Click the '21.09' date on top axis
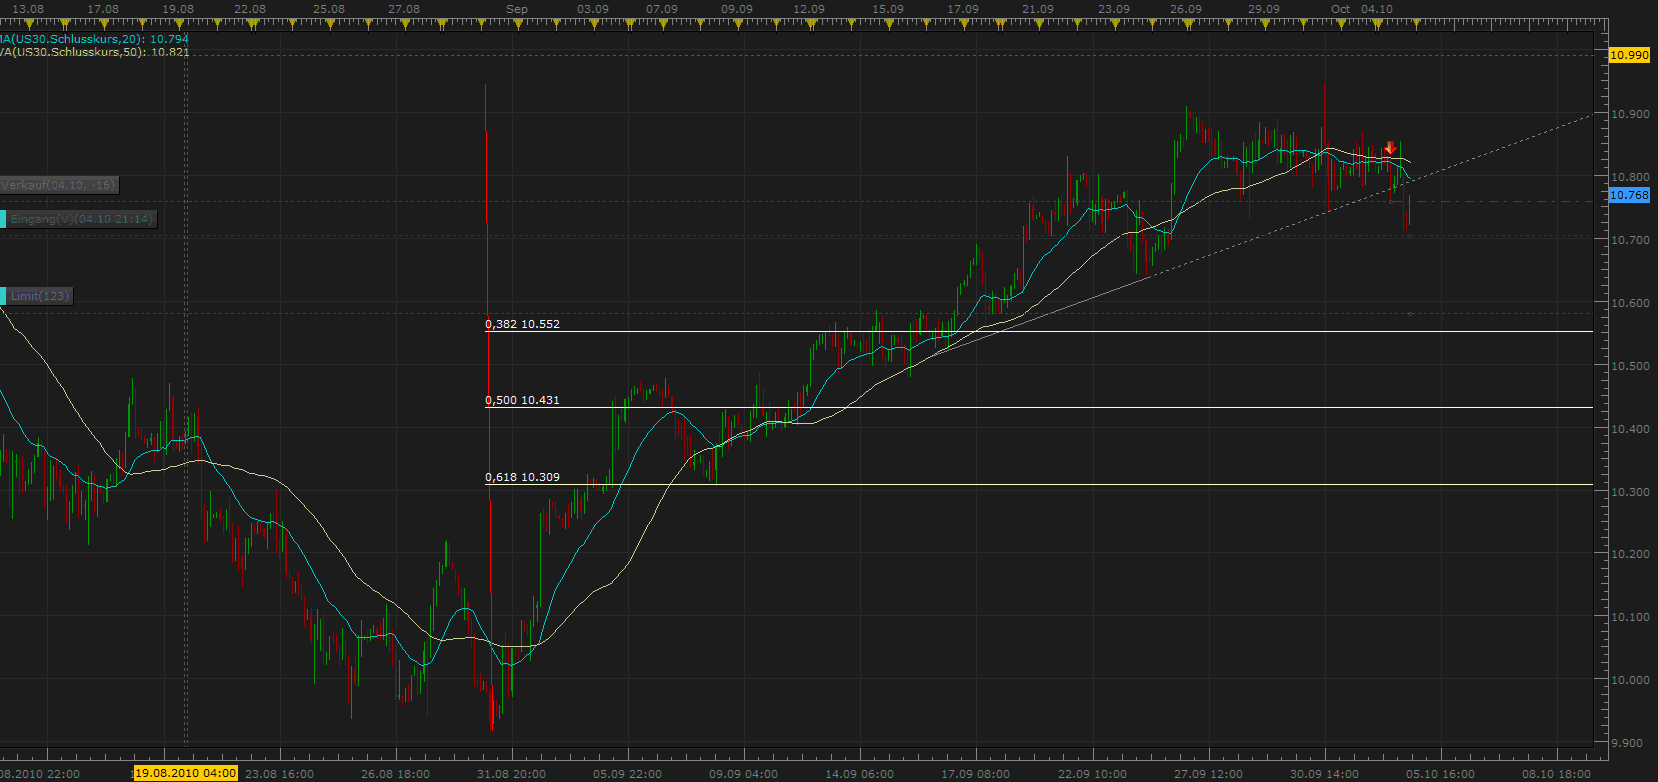 [x=1037, y=9]
